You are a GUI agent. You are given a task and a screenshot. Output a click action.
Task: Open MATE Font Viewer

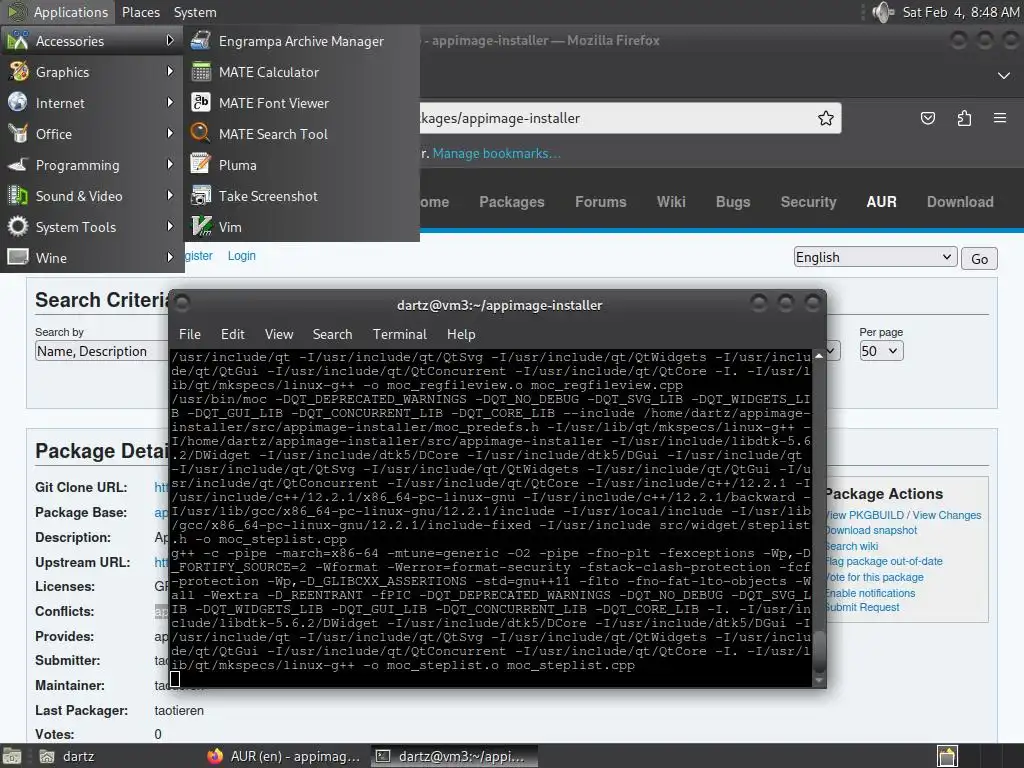coord(301,103)
